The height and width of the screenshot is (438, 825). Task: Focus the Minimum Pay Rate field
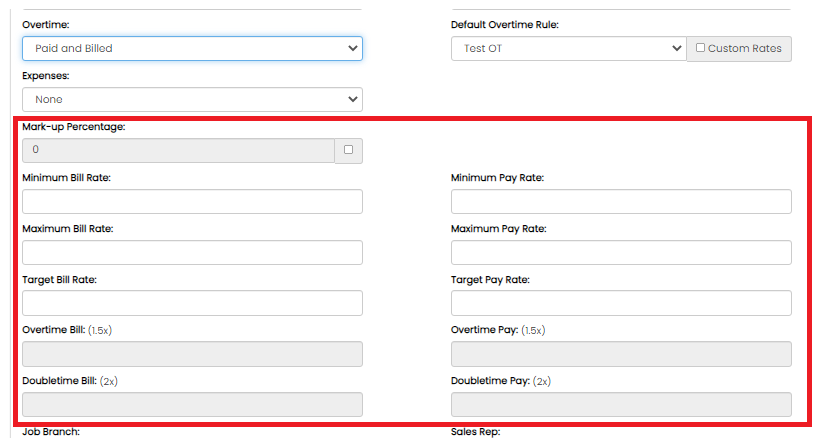[x=621, y=202]
